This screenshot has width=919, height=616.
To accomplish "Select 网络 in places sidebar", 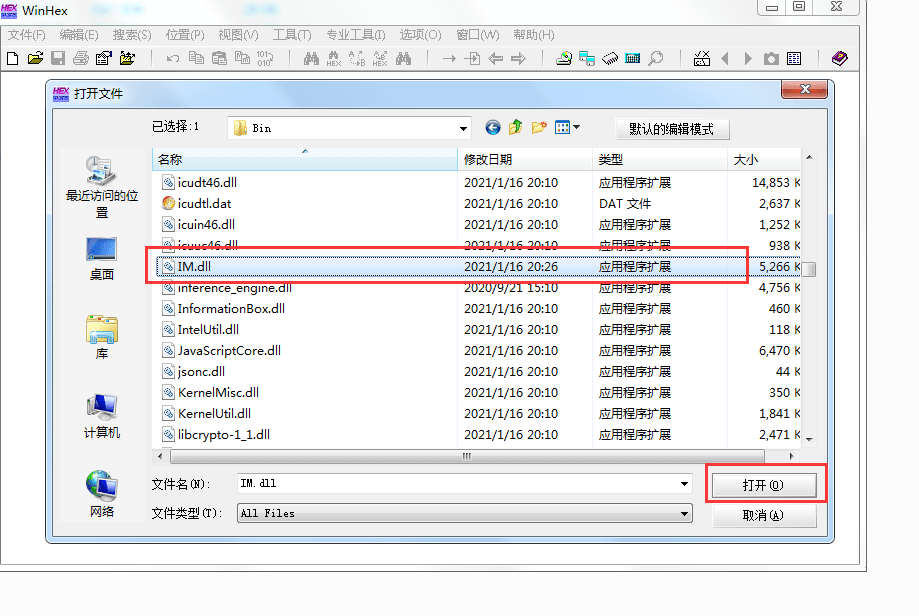I will click(101, 494).
